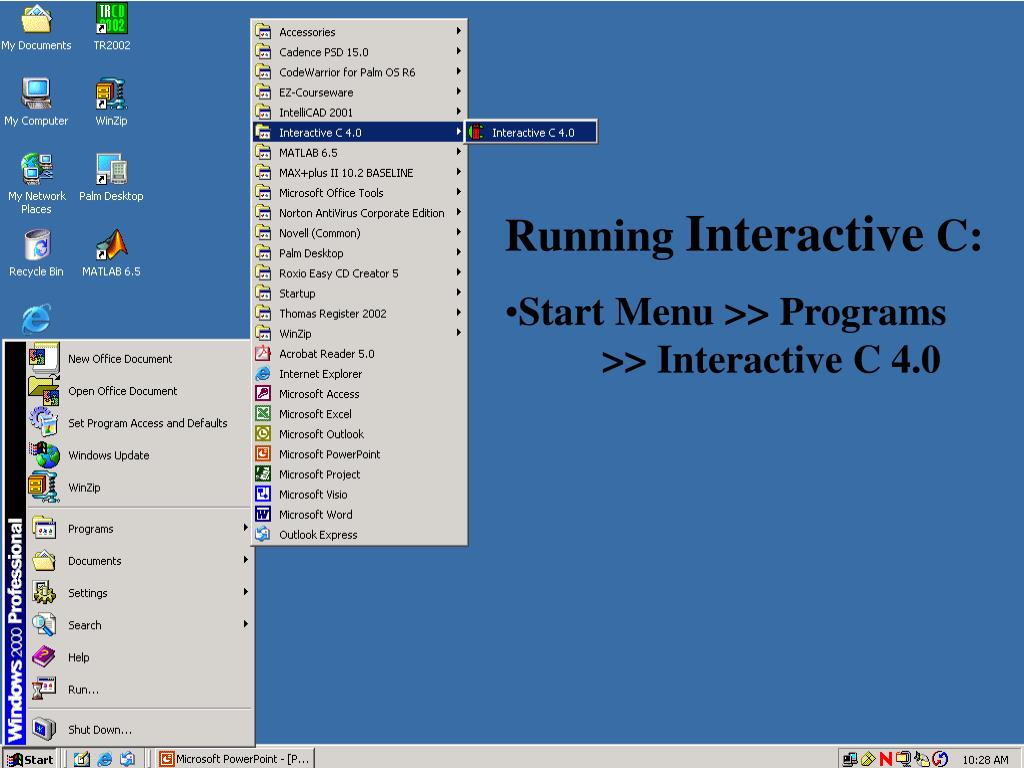Click the Microsoft Excel icon
Image resolution: width=1024 pixels, height=768 pixels.
(x=263, y=413)
